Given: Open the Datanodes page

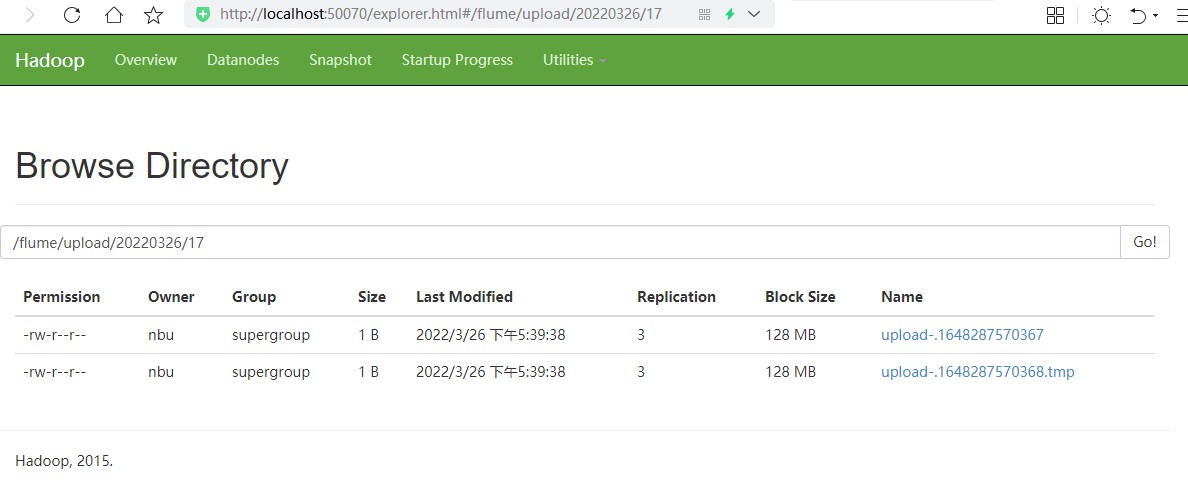Looking at the screenshot, I should pos(243,60).
